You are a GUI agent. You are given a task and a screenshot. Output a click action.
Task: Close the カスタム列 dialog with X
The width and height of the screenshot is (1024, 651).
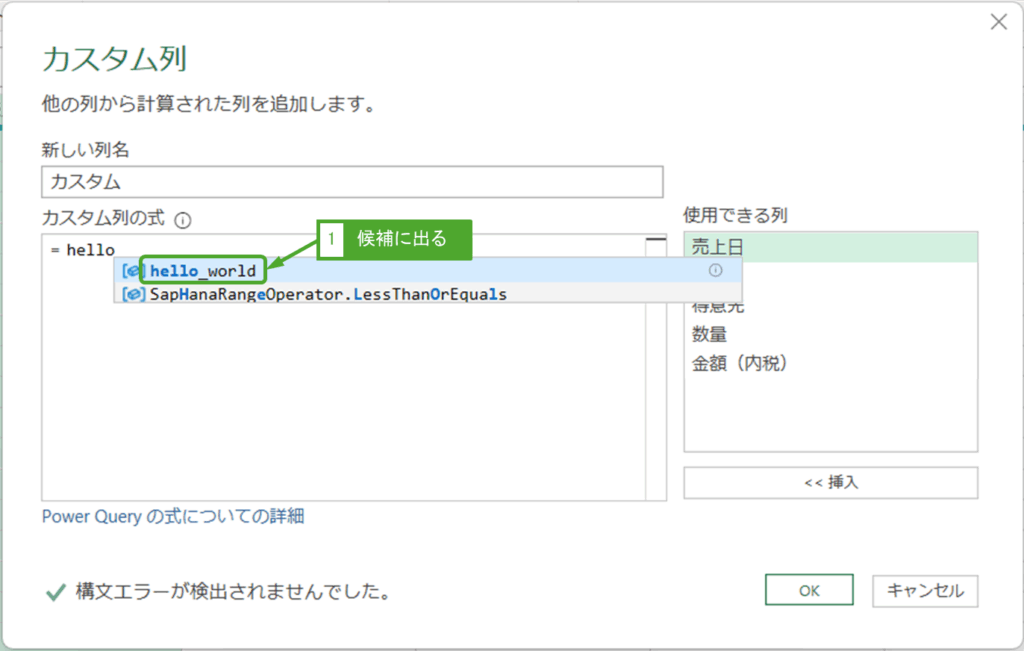pyautogui.click(x=998, y=22)
